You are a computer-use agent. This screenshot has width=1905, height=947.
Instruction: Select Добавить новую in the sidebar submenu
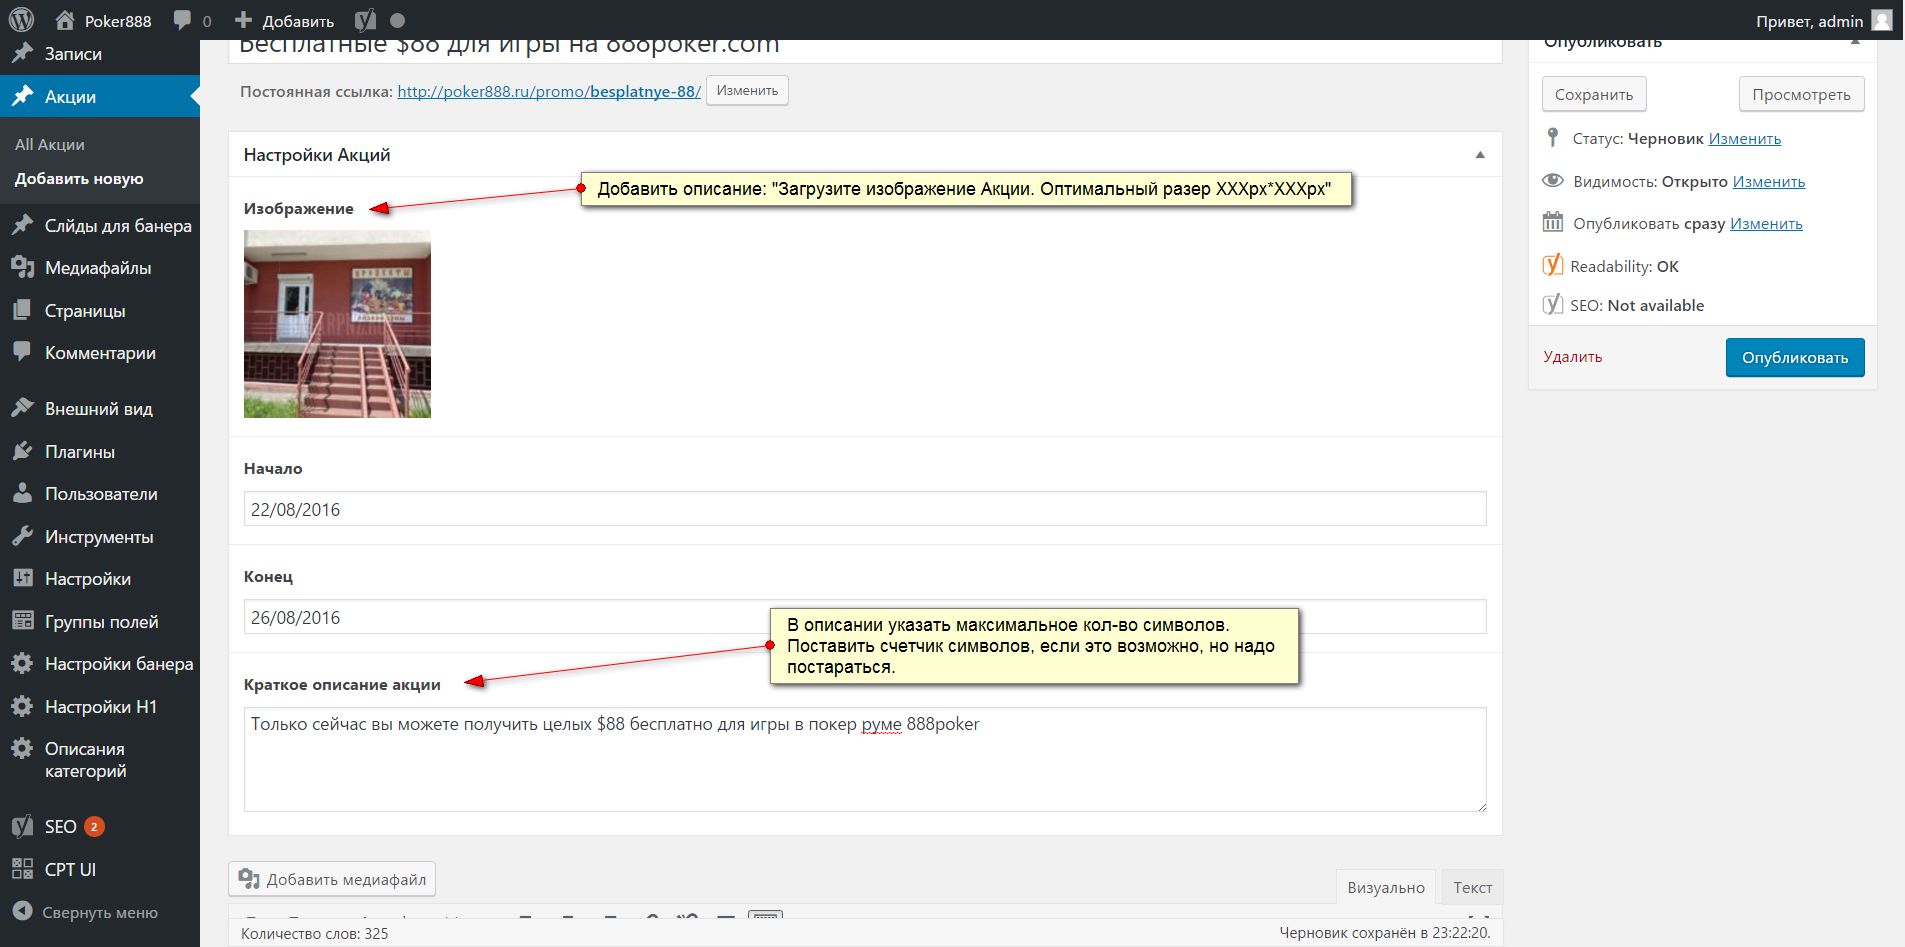tap(79, 178)
